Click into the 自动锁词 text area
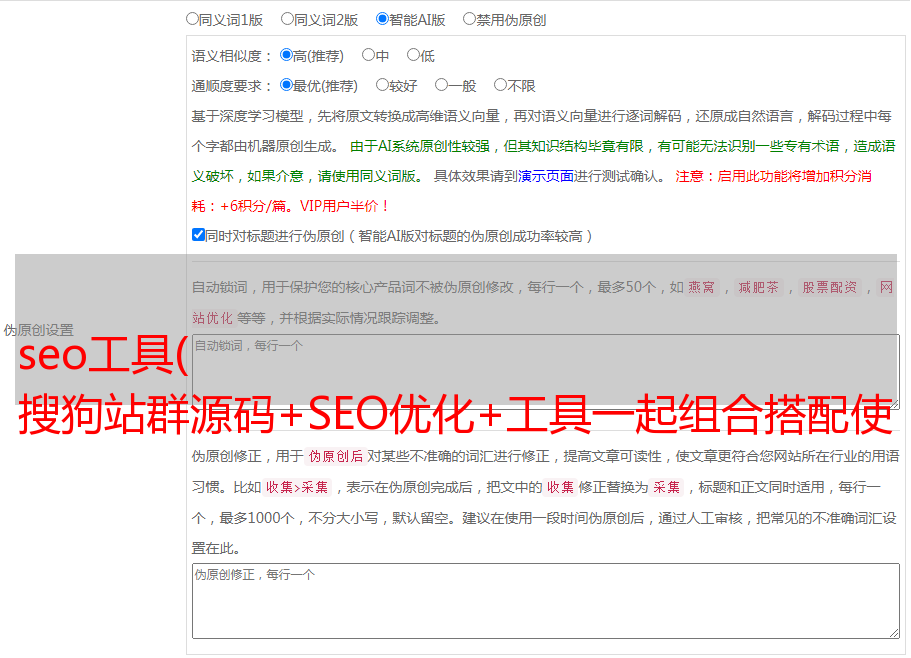 point(546,372)
